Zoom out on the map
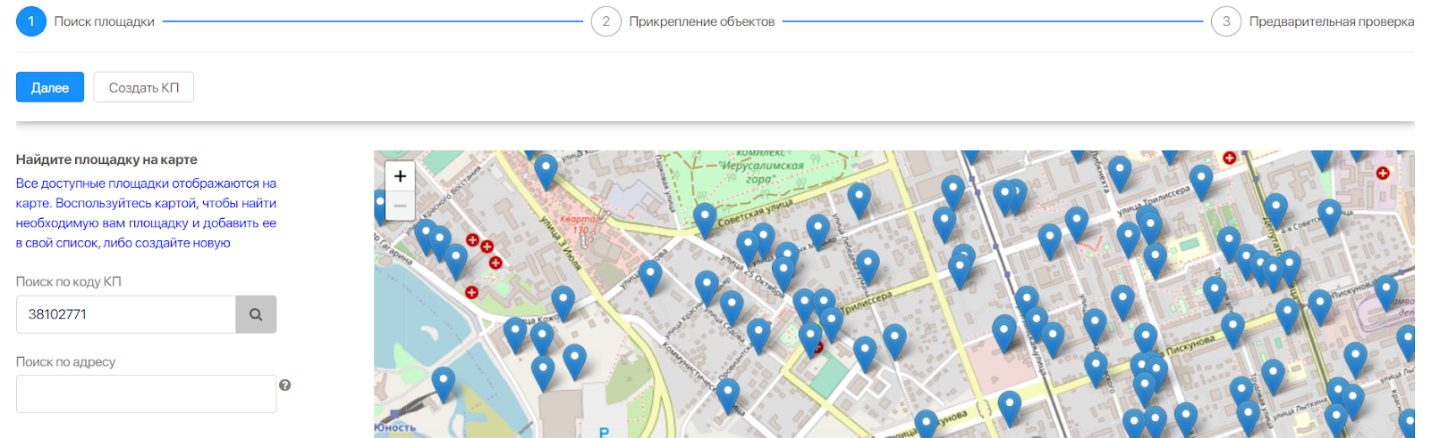Image resolution: width=1431 pixels, height=438 pixels. tap(400, 206)
